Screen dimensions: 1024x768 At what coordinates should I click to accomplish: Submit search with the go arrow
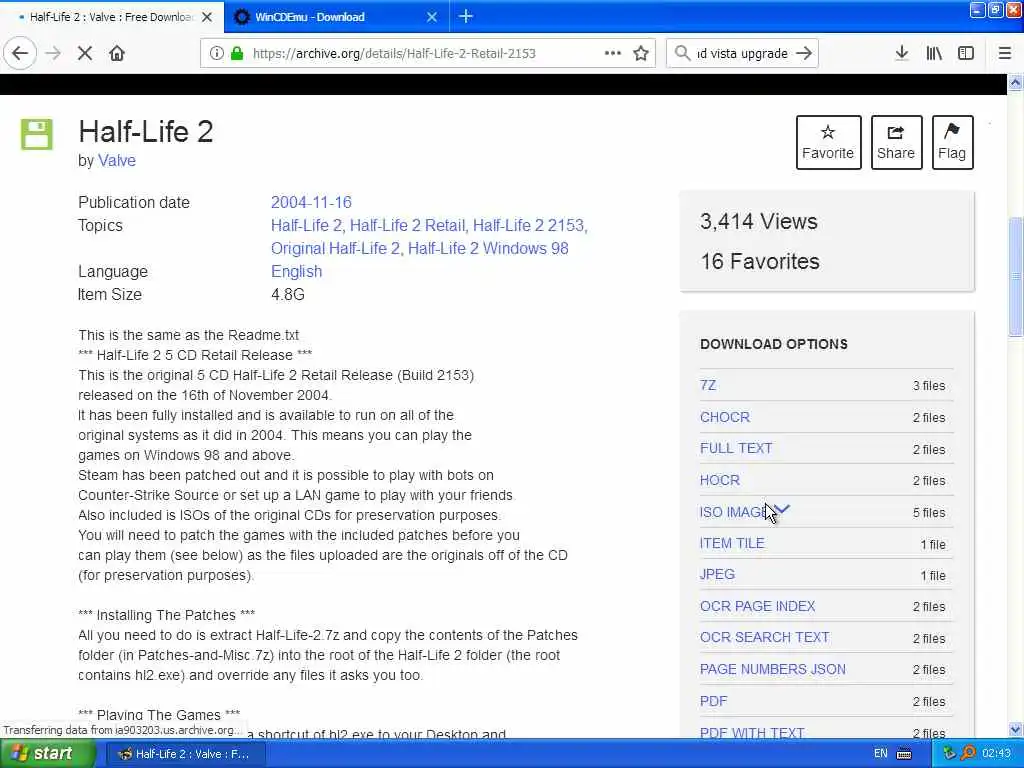tap(805, 53)
